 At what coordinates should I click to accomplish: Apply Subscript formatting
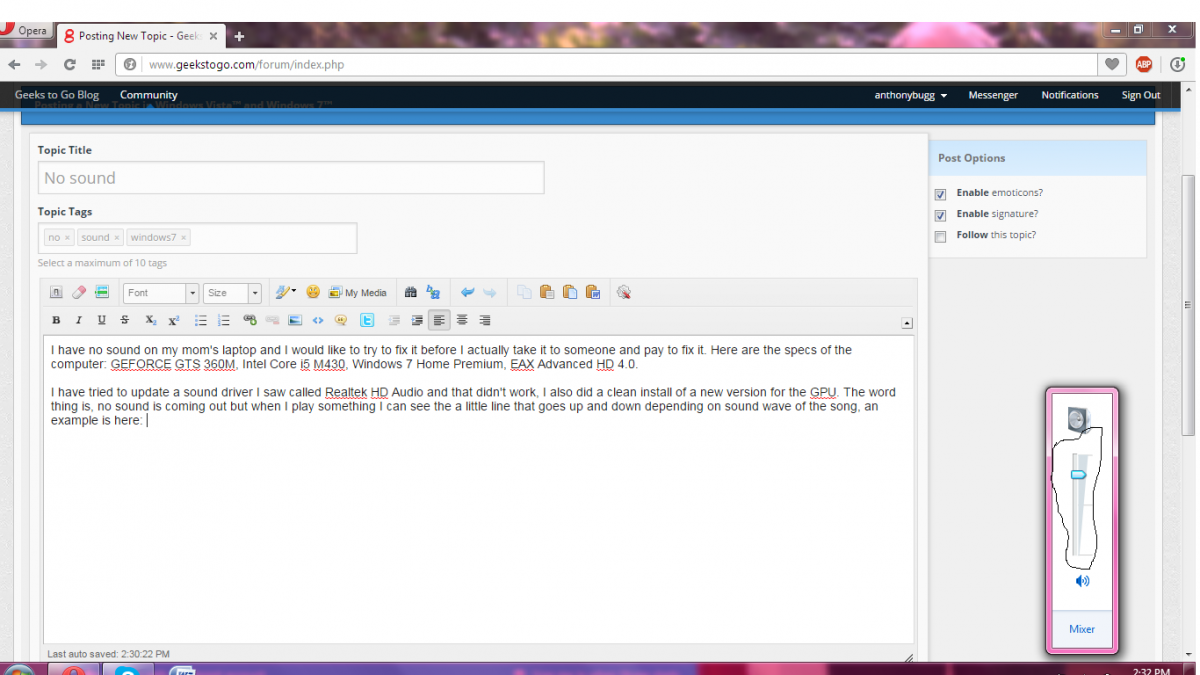tap(150, 321)
